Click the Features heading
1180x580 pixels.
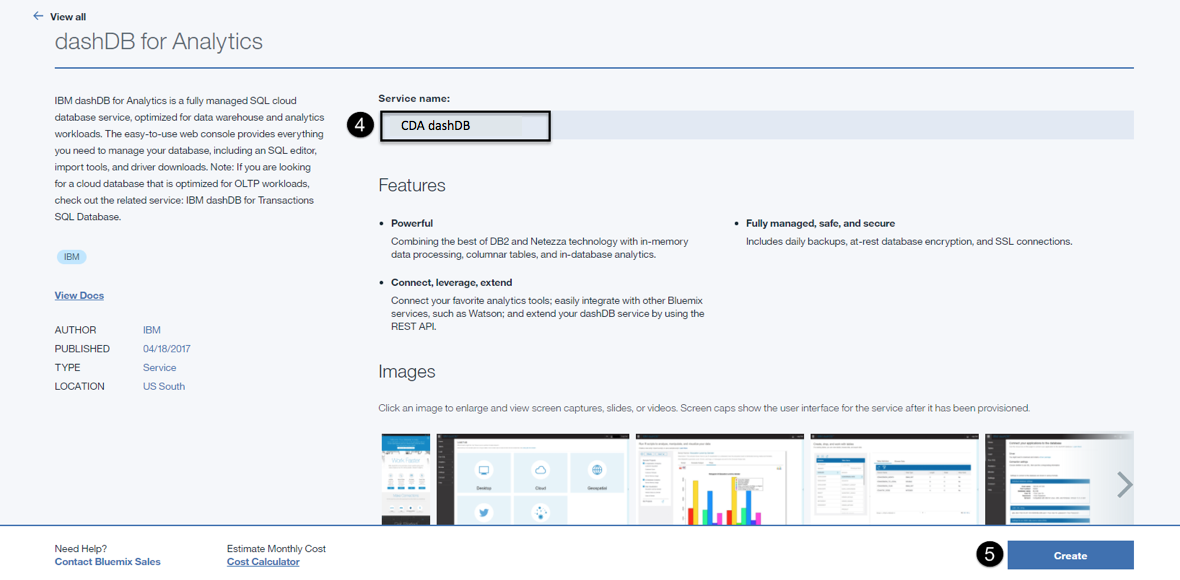tap(412, 185)
